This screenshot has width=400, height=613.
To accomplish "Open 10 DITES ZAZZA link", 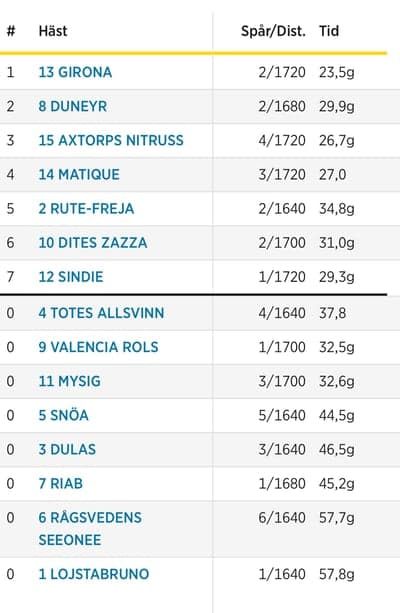I will point(93,243).
